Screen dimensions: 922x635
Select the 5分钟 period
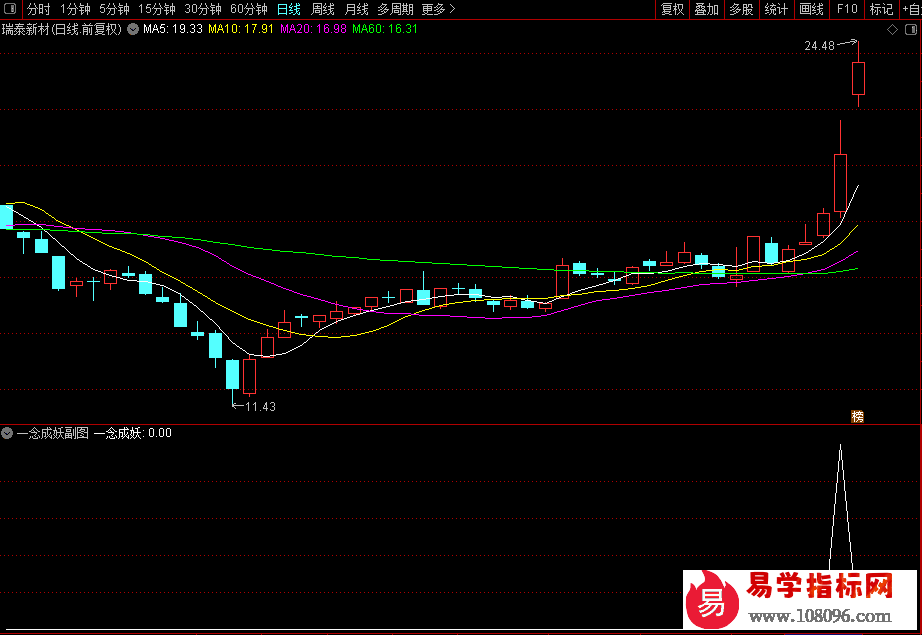(x=114, y=9)
